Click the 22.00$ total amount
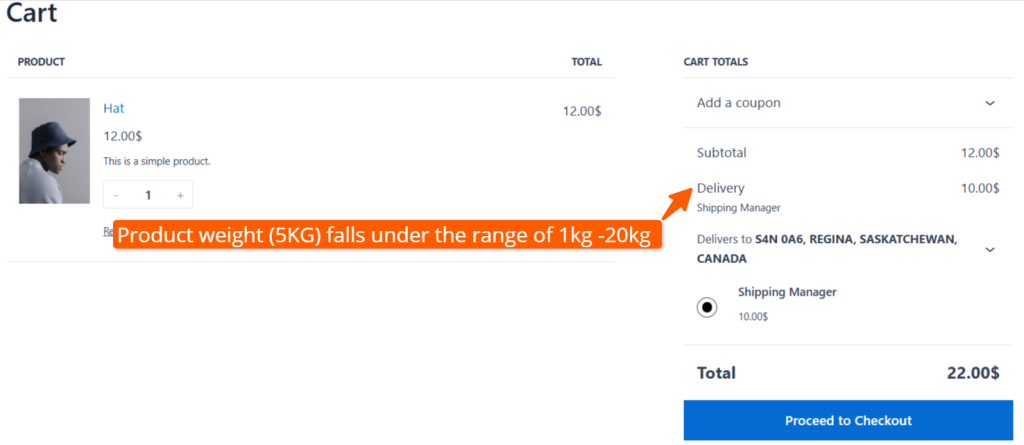The image size is (1024, 445). (x=972, y=373)
